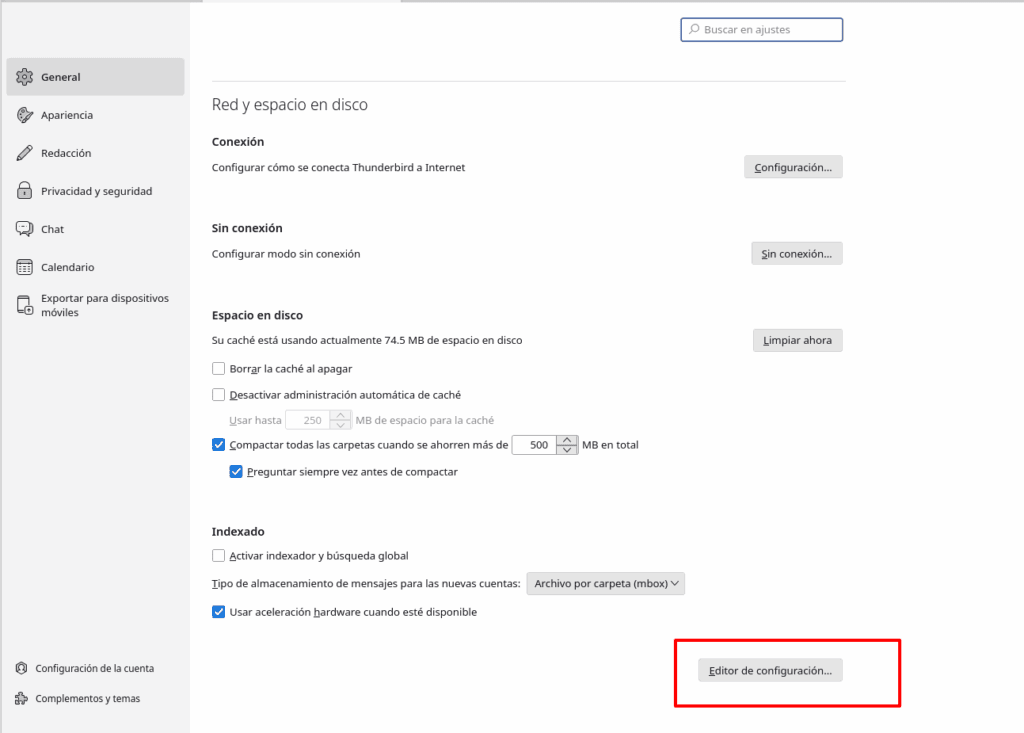Viewport: 1024px width, 733px height.
Task: Enable Borrar la caché al apagar
Action: coord(219,369)
